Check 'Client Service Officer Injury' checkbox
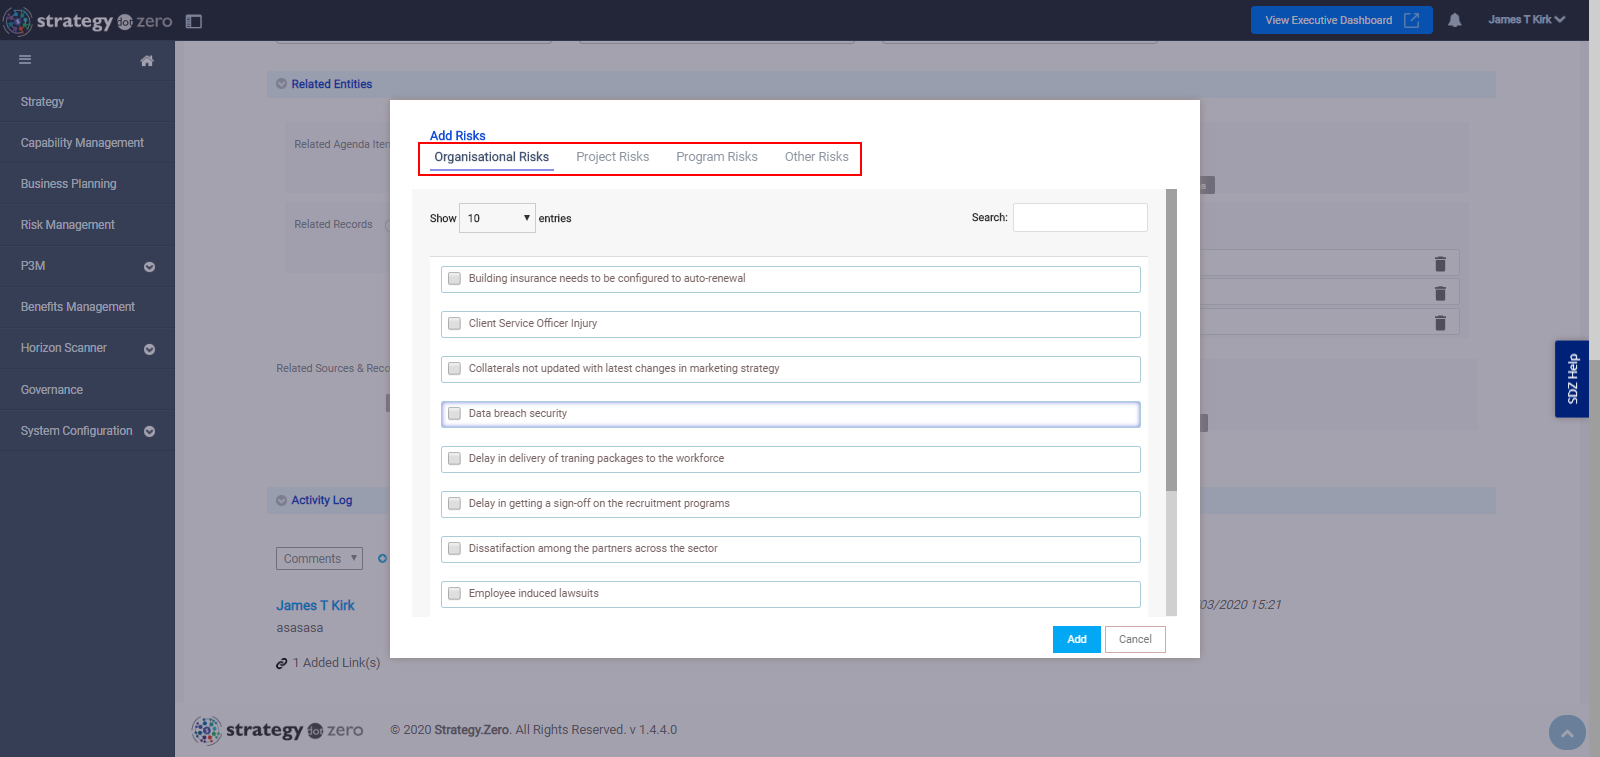 click(455, 324)
